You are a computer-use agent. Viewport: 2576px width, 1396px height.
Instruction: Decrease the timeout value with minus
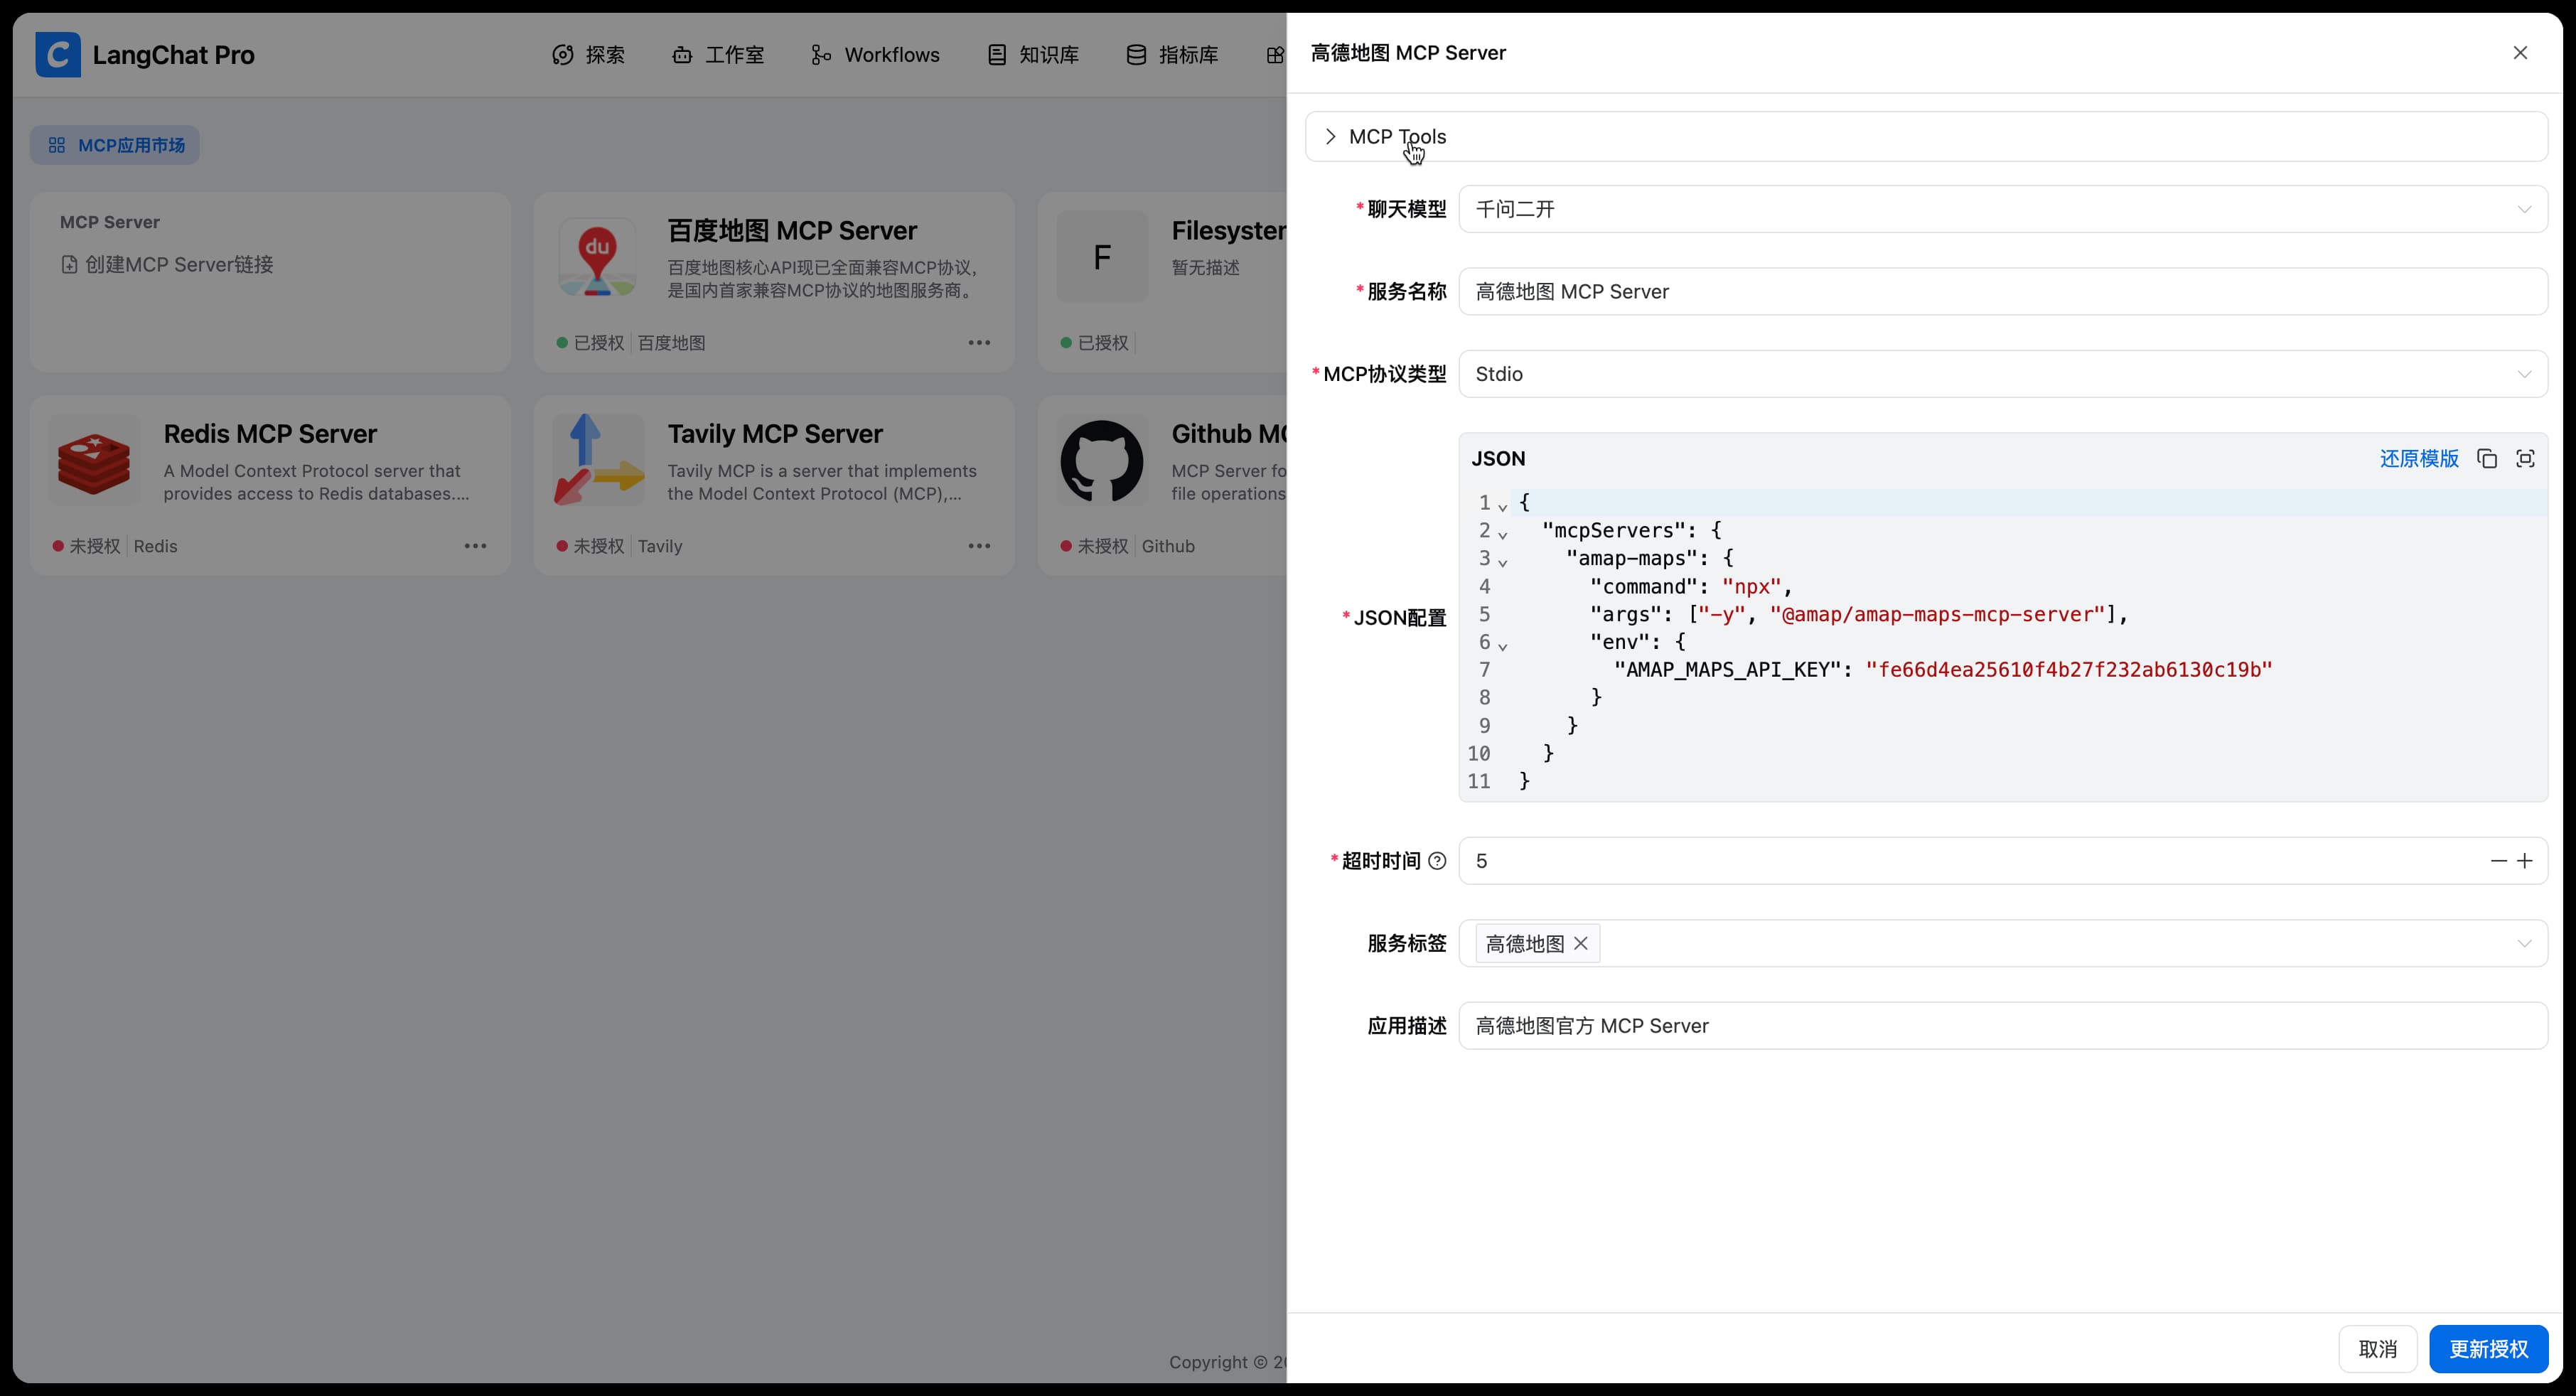(x=2498, y=861)
